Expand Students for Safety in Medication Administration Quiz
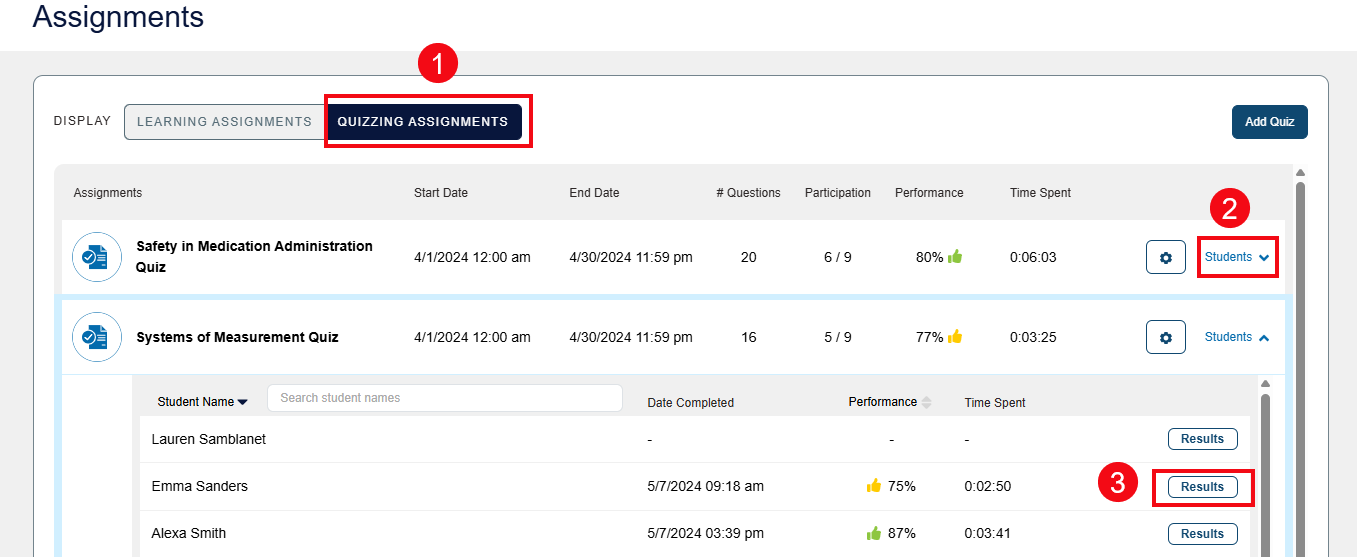Viewport: 1357px width, 557px height. pos(1238,257)
